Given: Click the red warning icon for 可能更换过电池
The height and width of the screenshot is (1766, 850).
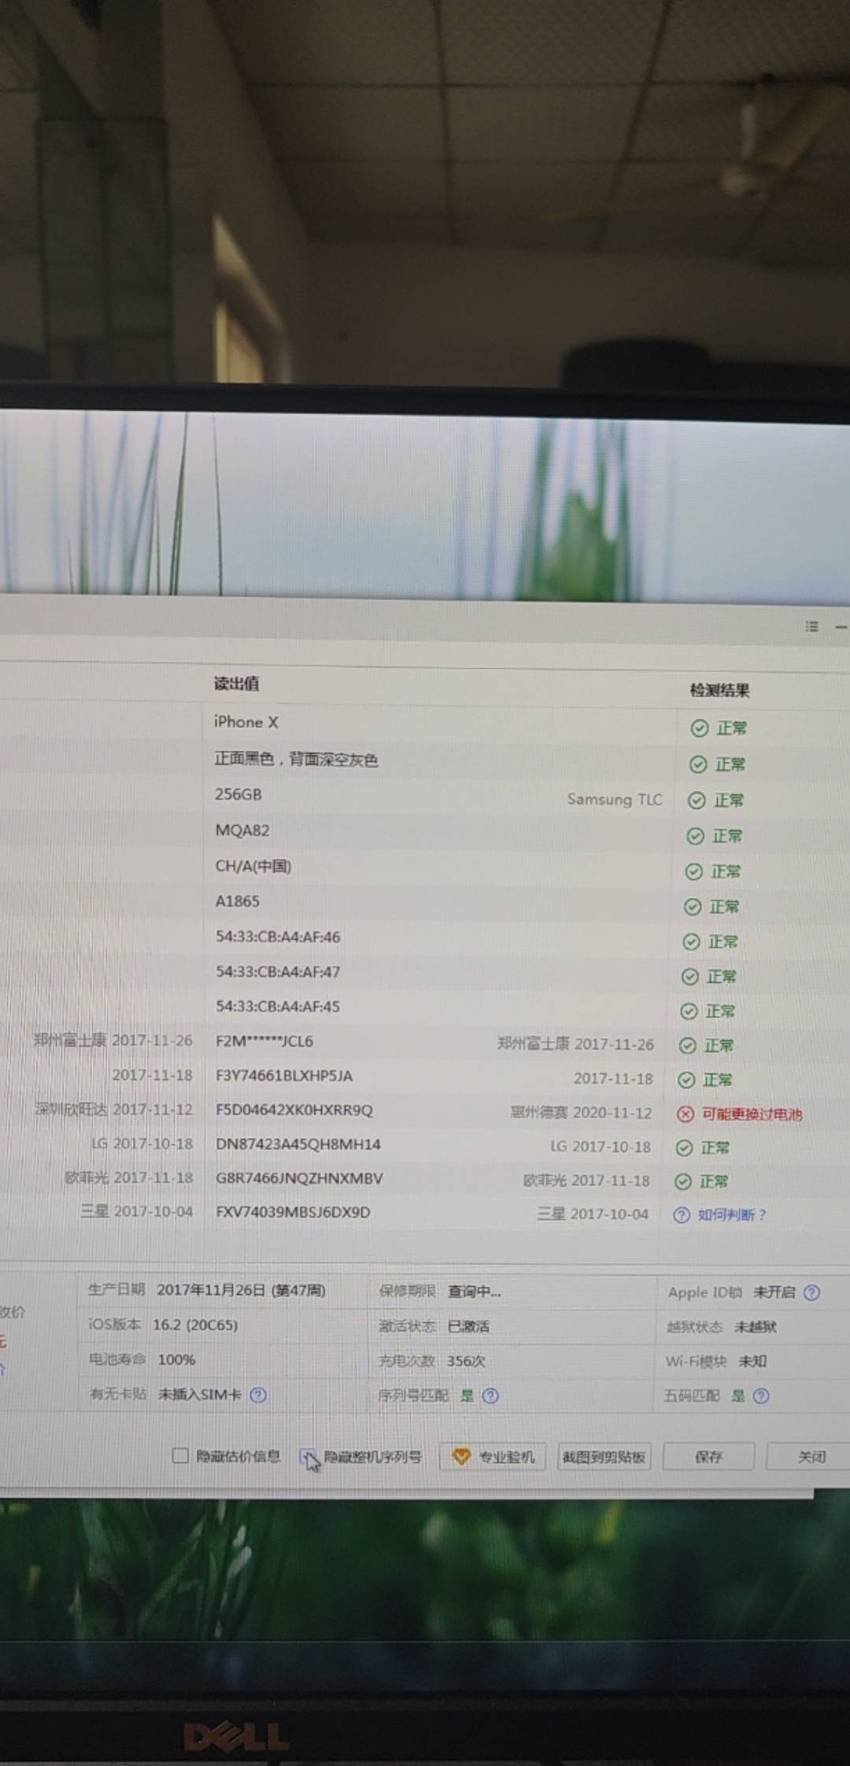Looking at the screenshot, I should (x=685, y=1114).
